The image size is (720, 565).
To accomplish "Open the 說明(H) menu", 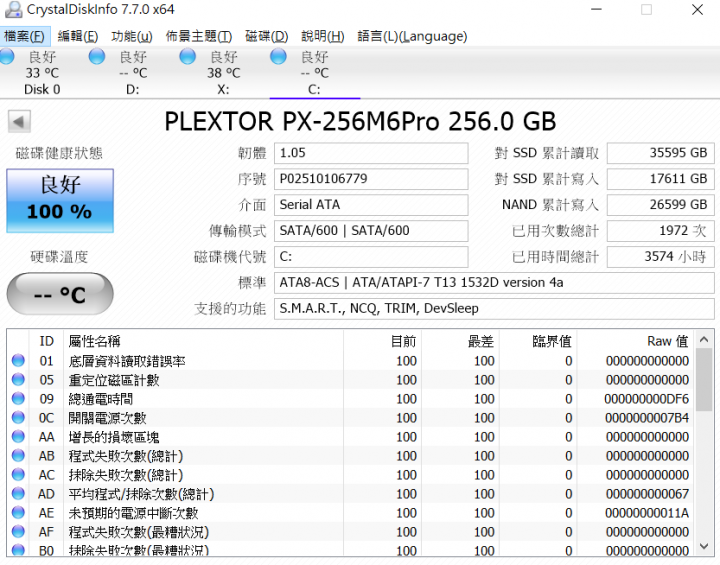I will point(323,36).
